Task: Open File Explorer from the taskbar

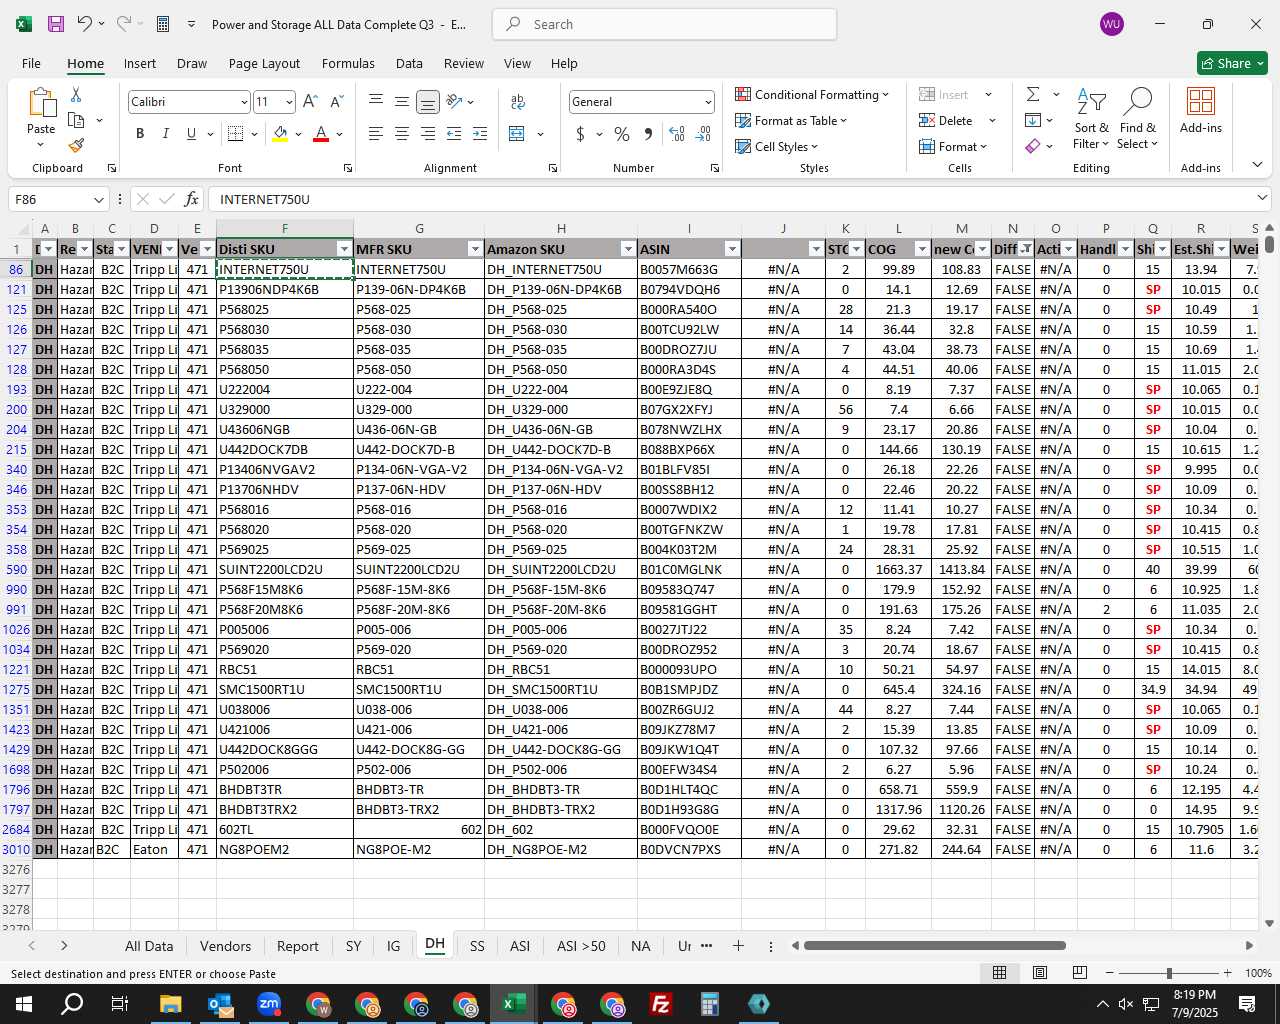Action: (x=170, y=1004)
